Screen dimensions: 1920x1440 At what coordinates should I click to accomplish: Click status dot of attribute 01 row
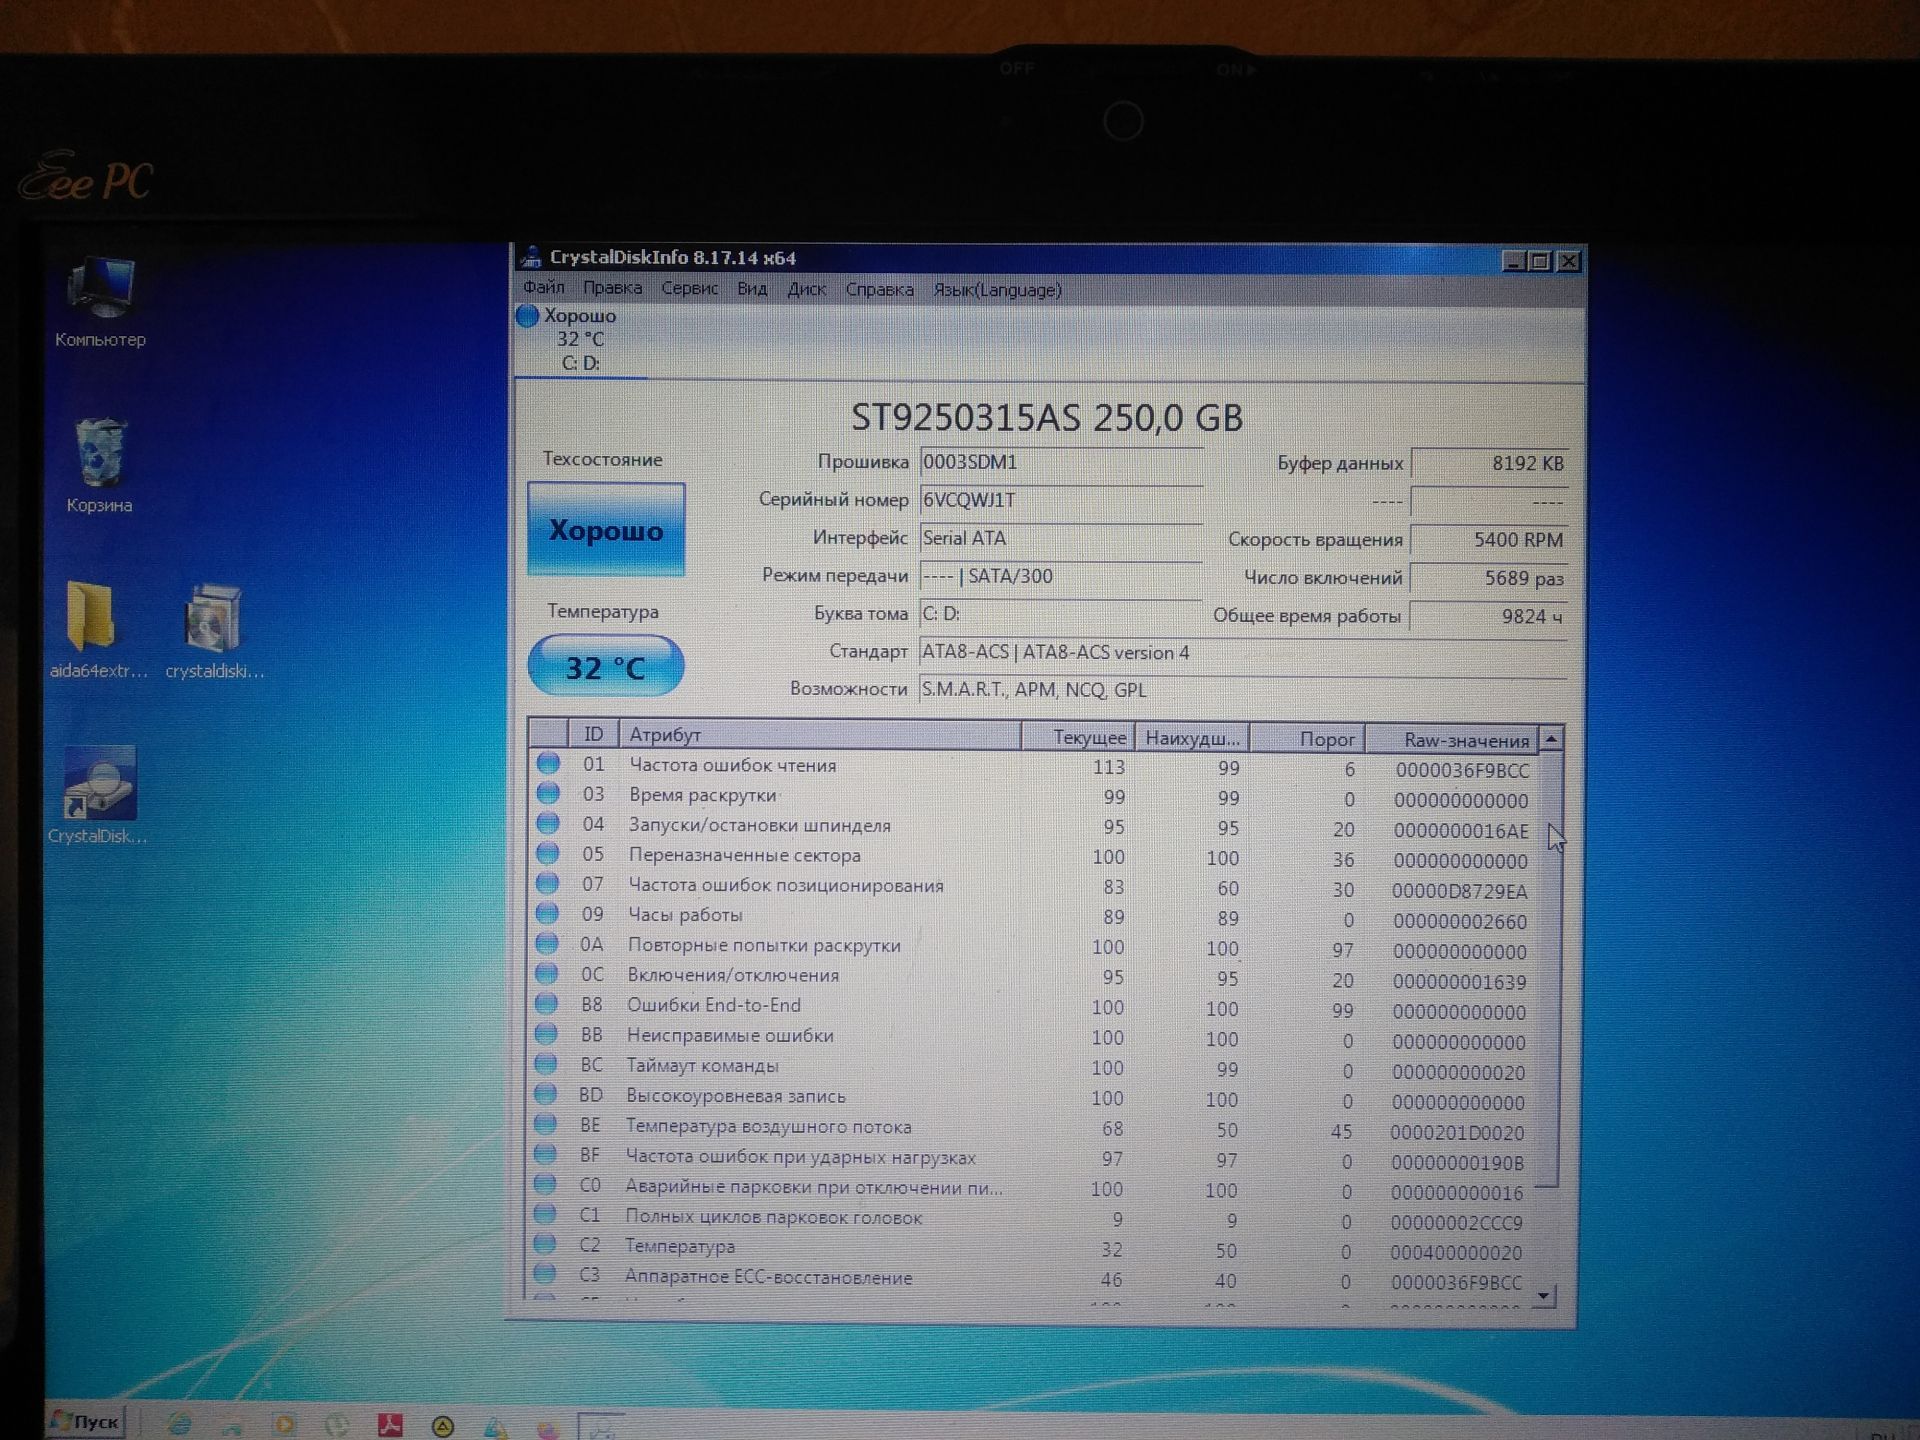(x=548, y=763)
